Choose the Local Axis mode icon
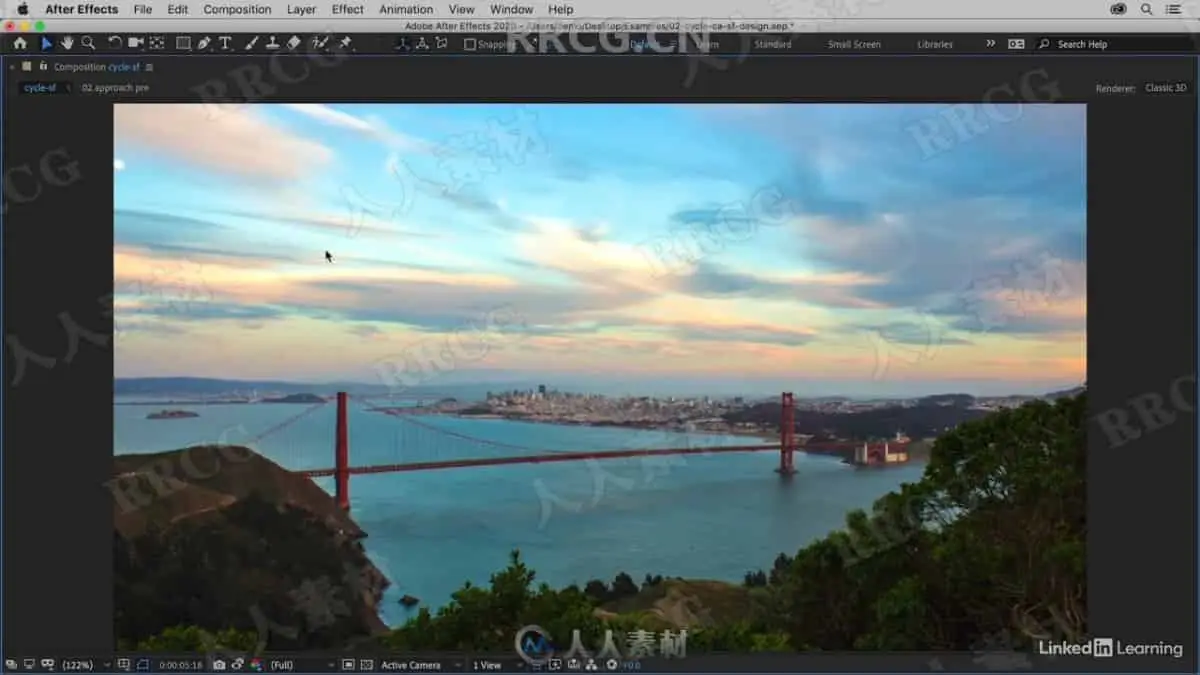 (402, 43)
